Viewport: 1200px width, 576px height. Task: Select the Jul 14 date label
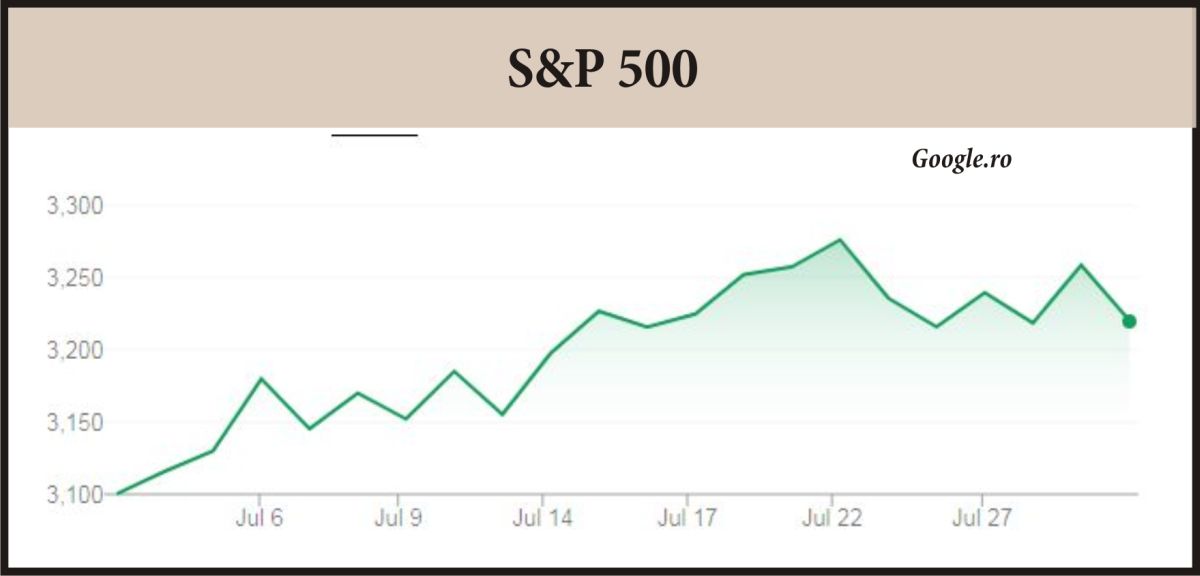point(541,518)
